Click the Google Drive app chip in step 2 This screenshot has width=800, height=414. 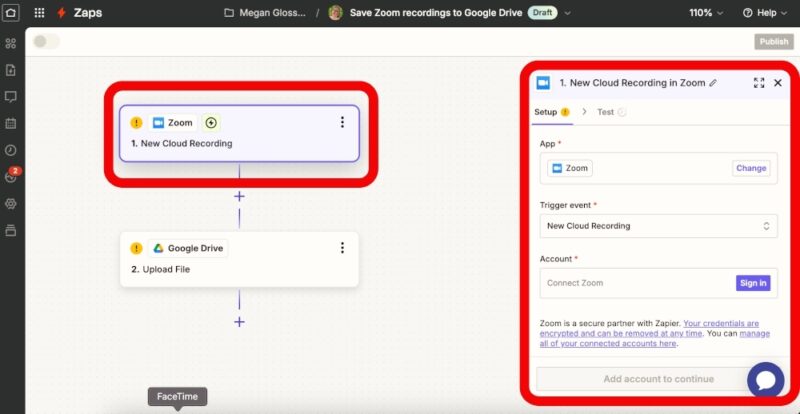pos(188,248)
